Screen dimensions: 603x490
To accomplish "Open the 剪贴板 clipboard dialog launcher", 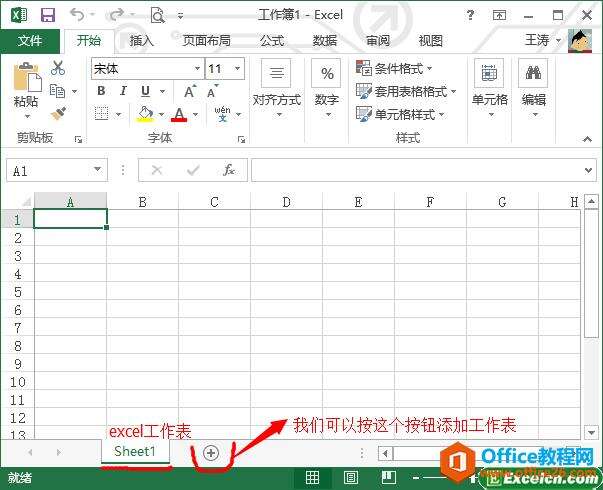I will pos(78,140).
